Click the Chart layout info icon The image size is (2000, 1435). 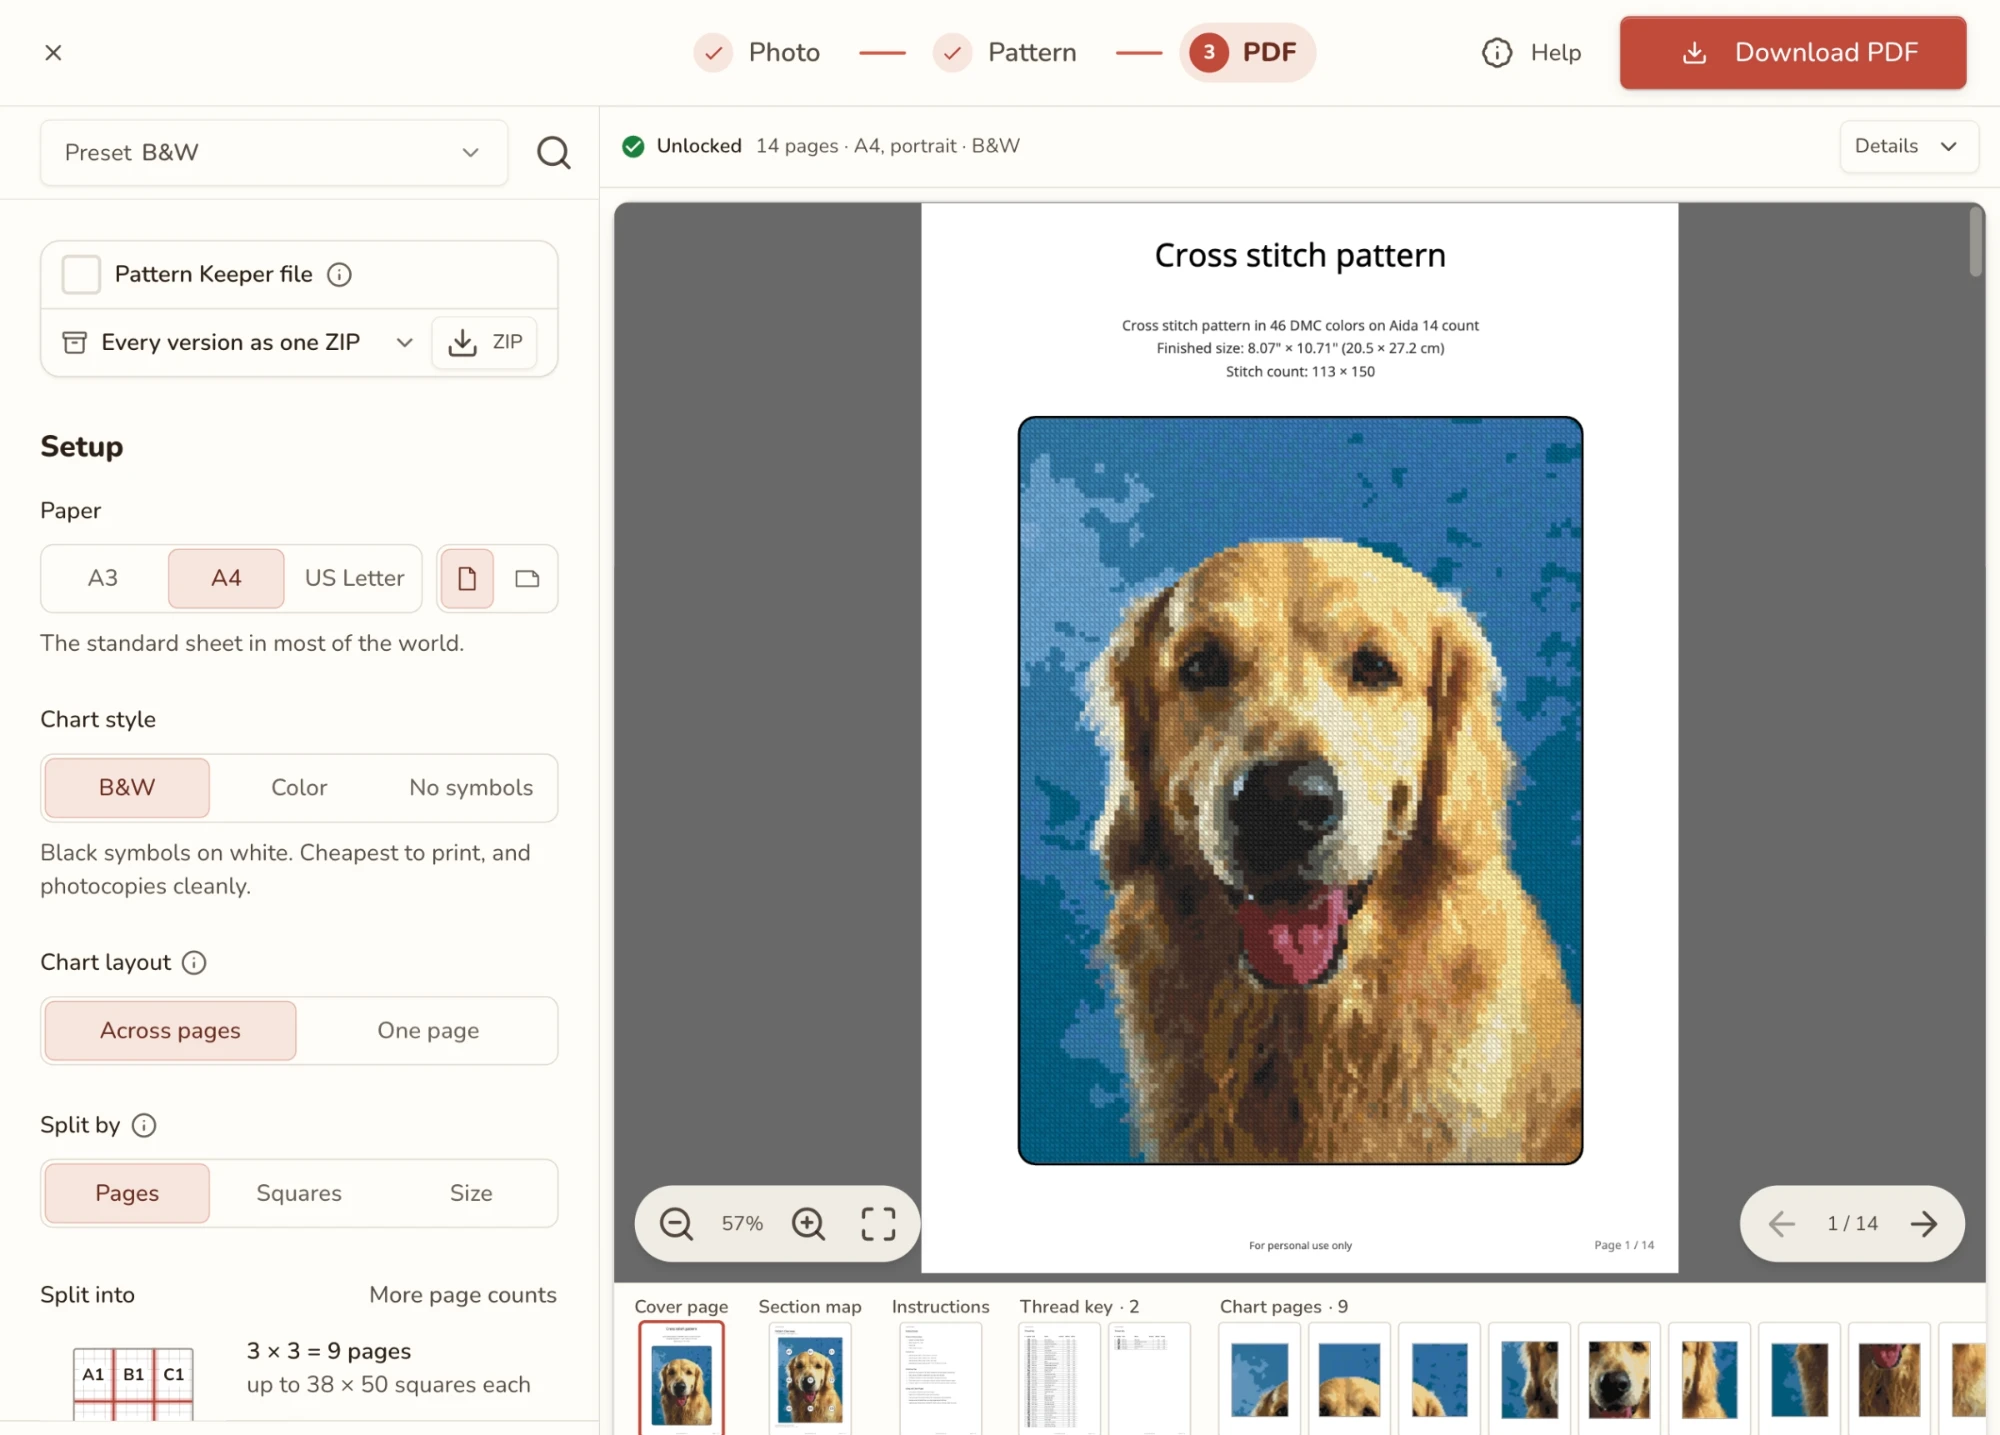coord(194,962)
